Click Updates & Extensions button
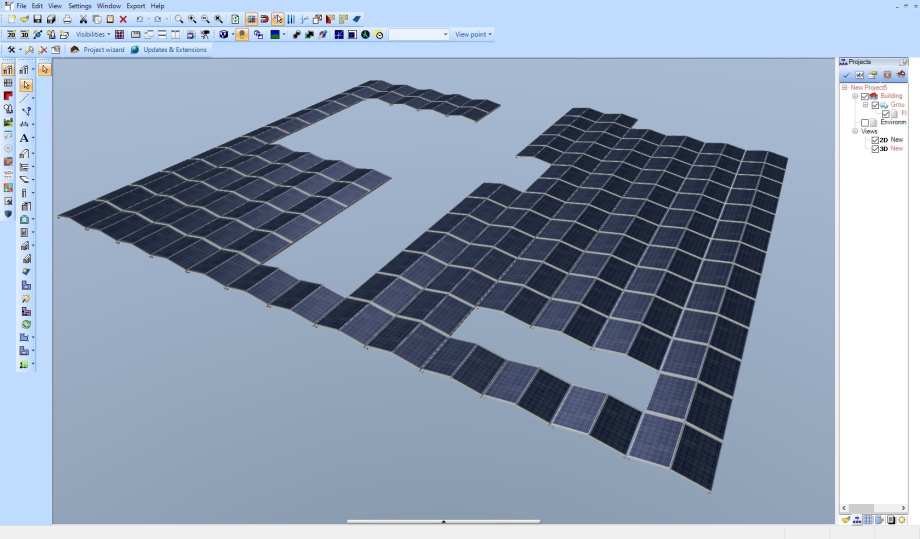The image size is (920, 539). (170, 49)
